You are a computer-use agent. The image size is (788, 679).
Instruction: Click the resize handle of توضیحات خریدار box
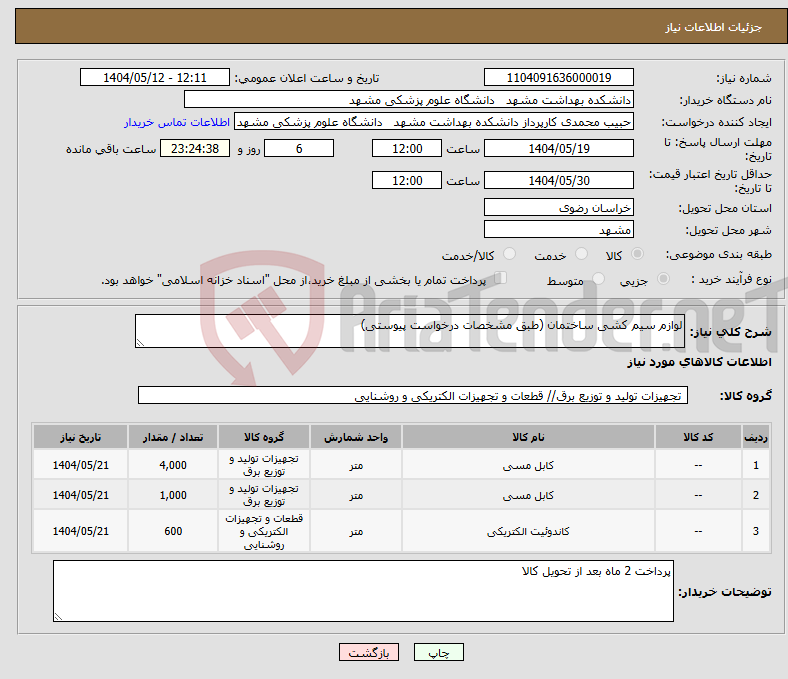58,617
